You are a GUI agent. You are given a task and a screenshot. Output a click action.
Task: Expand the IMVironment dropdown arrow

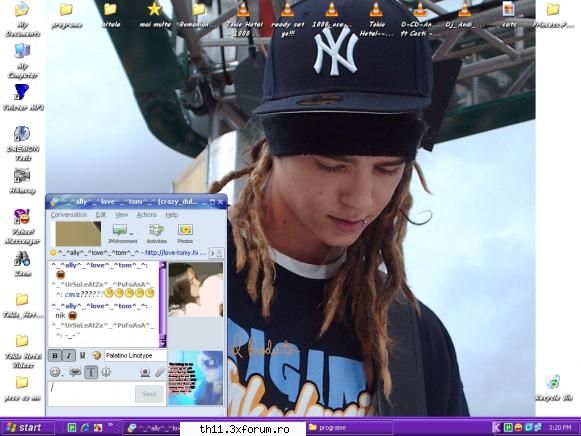(131, 233)
